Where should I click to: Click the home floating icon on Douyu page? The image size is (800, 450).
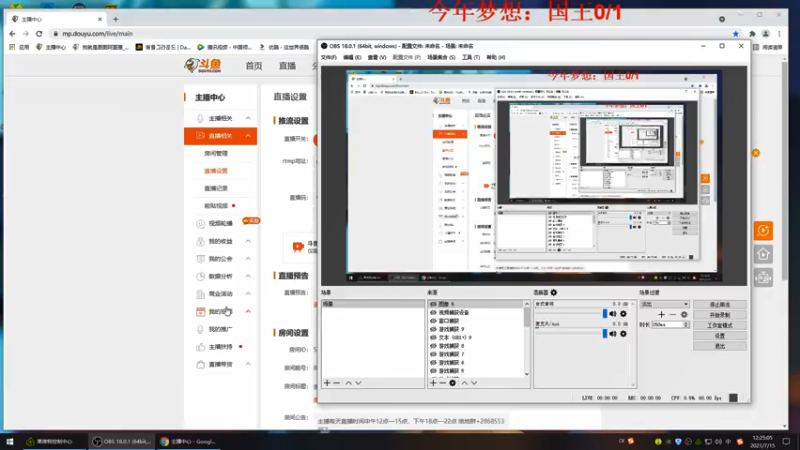point(763,254)
